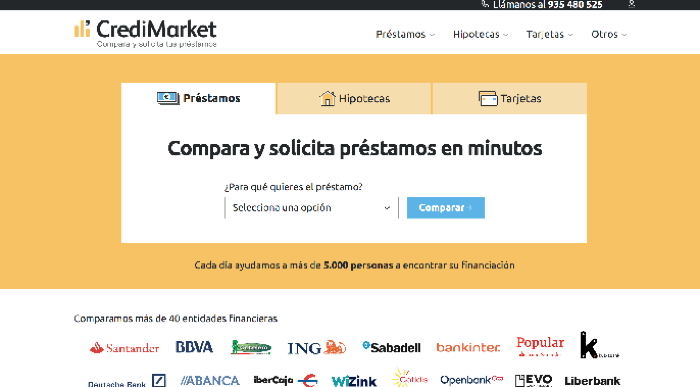Click the EVO bank logo
700x387 pixels.
tap(534, 380)
